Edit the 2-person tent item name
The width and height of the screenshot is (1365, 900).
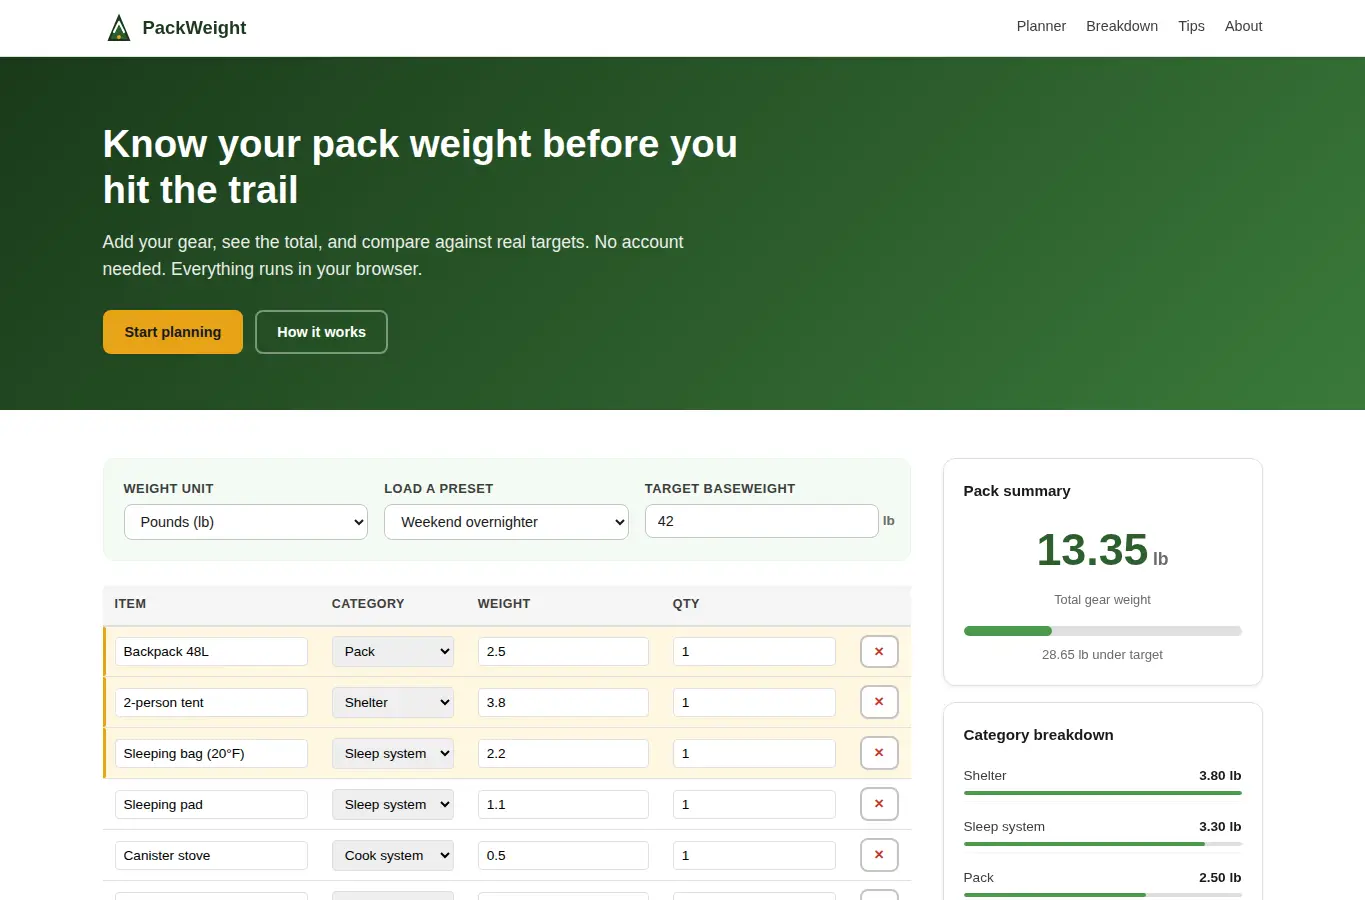[211, 703]
